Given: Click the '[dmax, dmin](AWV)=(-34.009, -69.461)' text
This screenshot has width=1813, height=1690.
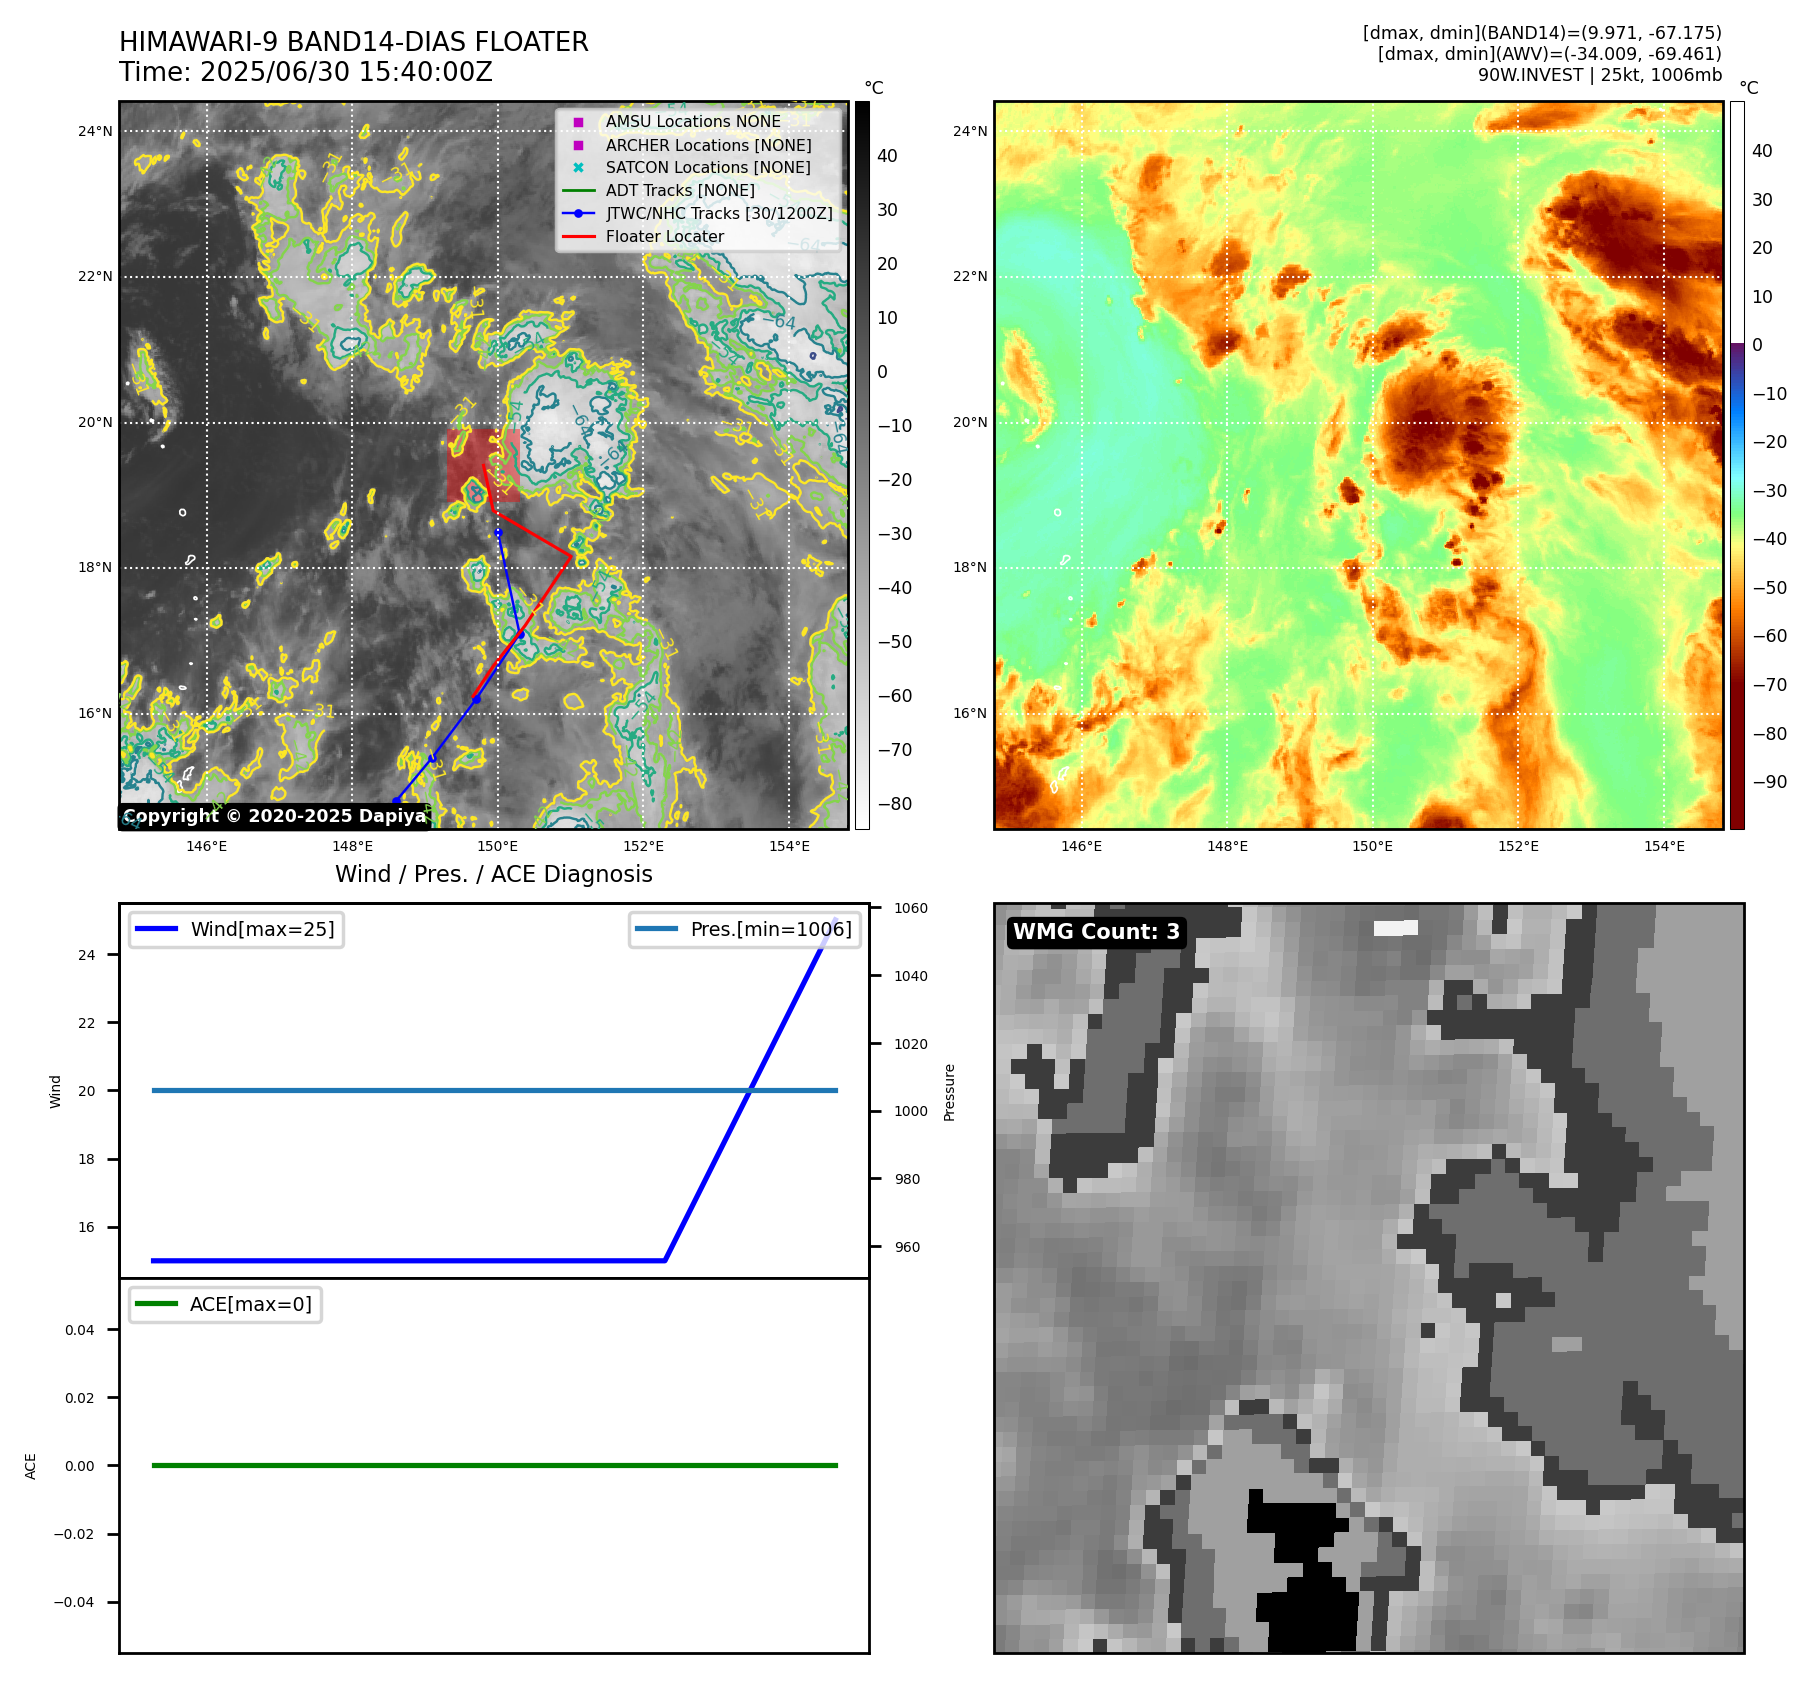Looking at the screenshot, I should (1550, 54).
